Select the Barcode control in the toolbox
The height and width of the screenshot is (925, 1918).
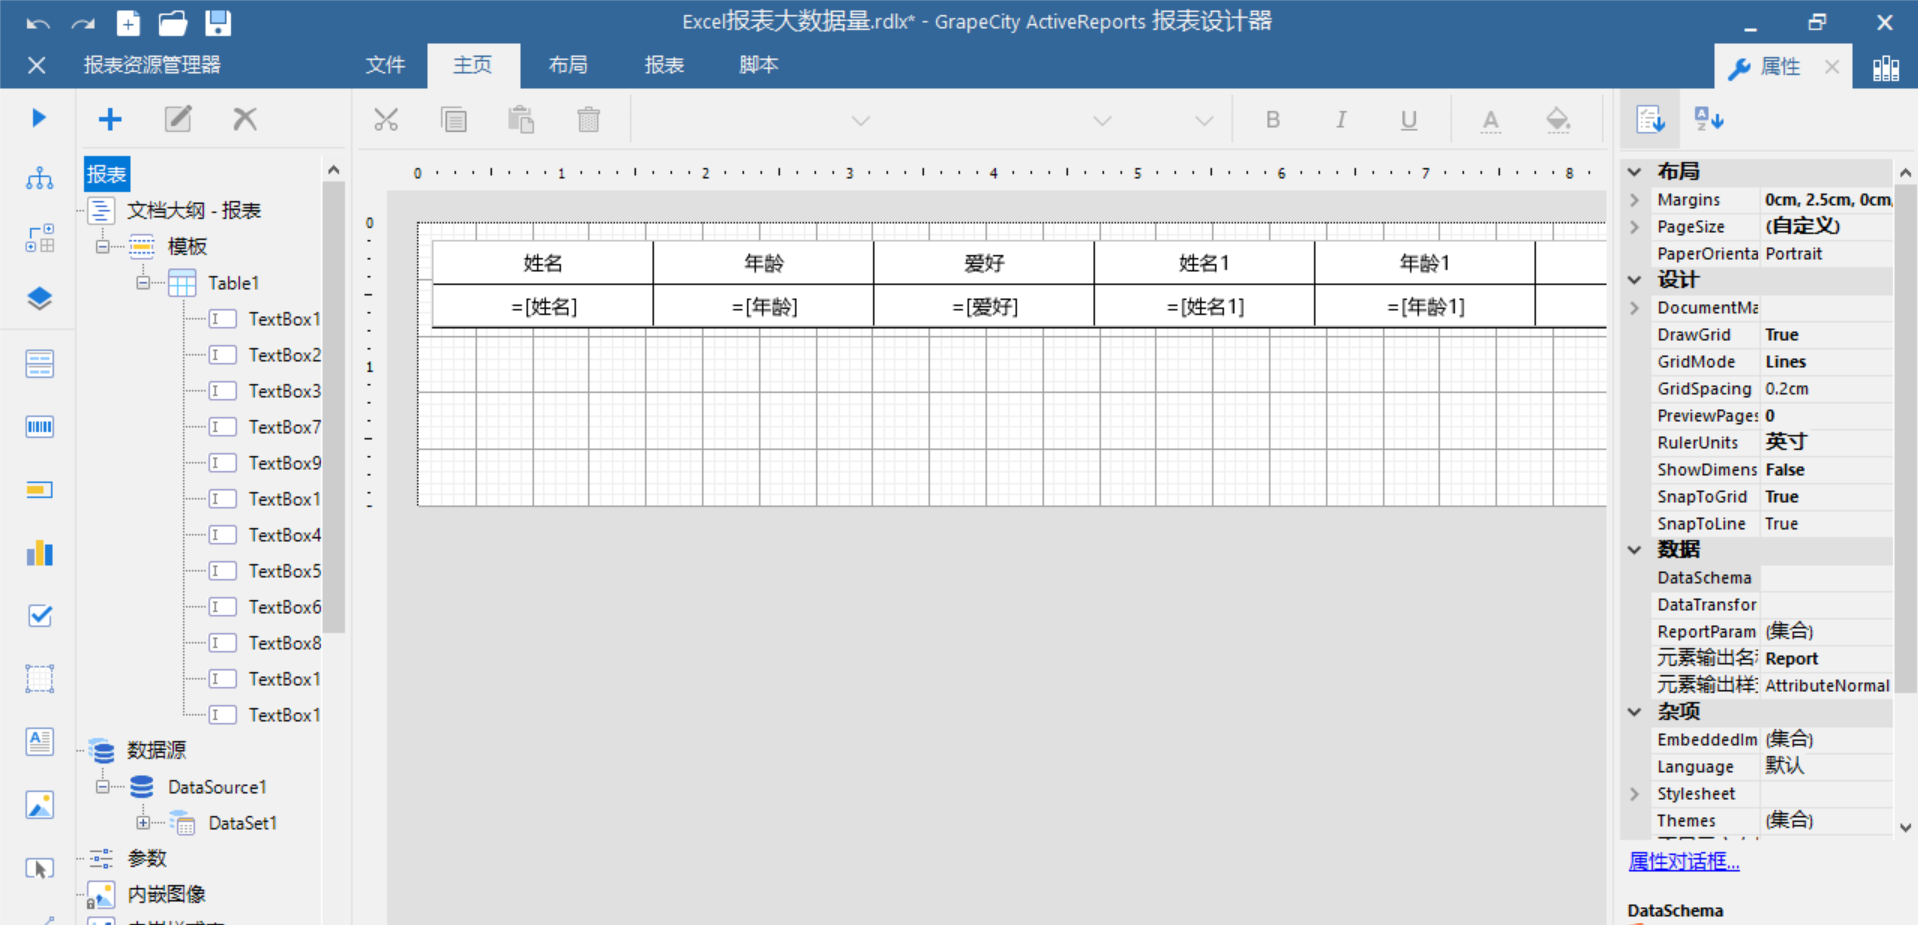point(39,426)
